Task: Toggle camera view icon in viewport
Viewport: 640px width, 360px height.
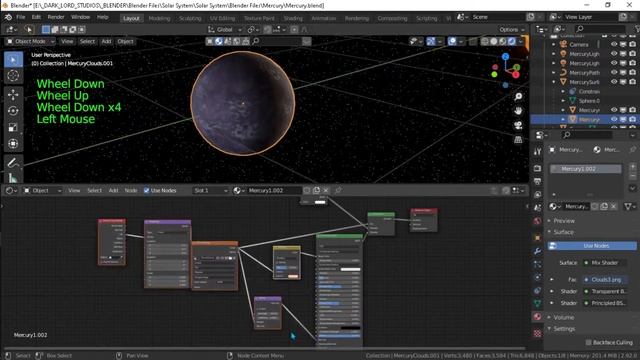Action: point(518,125)
